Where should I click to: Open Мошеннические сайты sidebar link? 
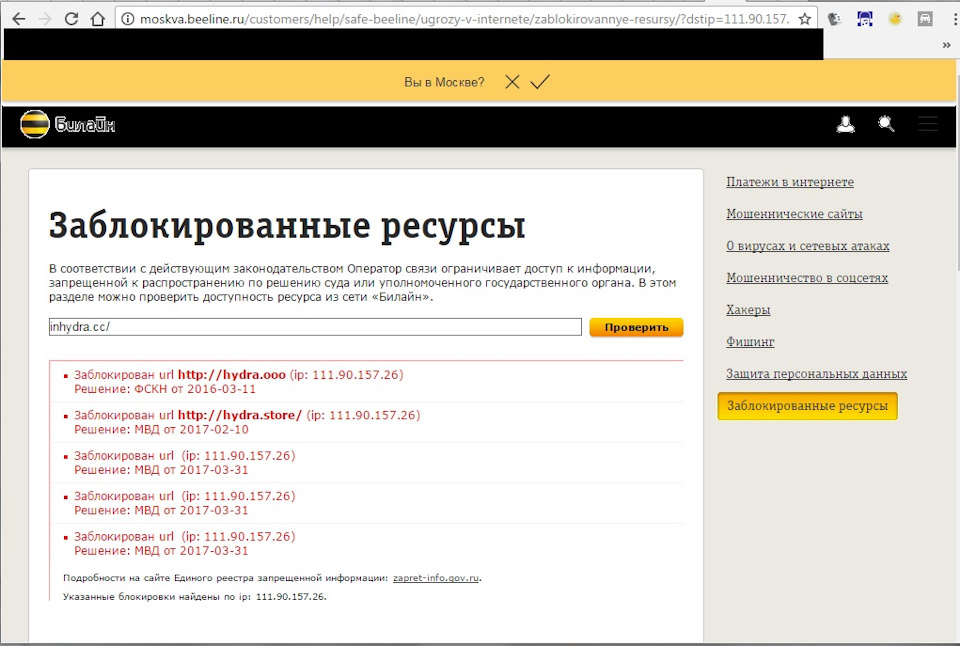pos(794,214)
